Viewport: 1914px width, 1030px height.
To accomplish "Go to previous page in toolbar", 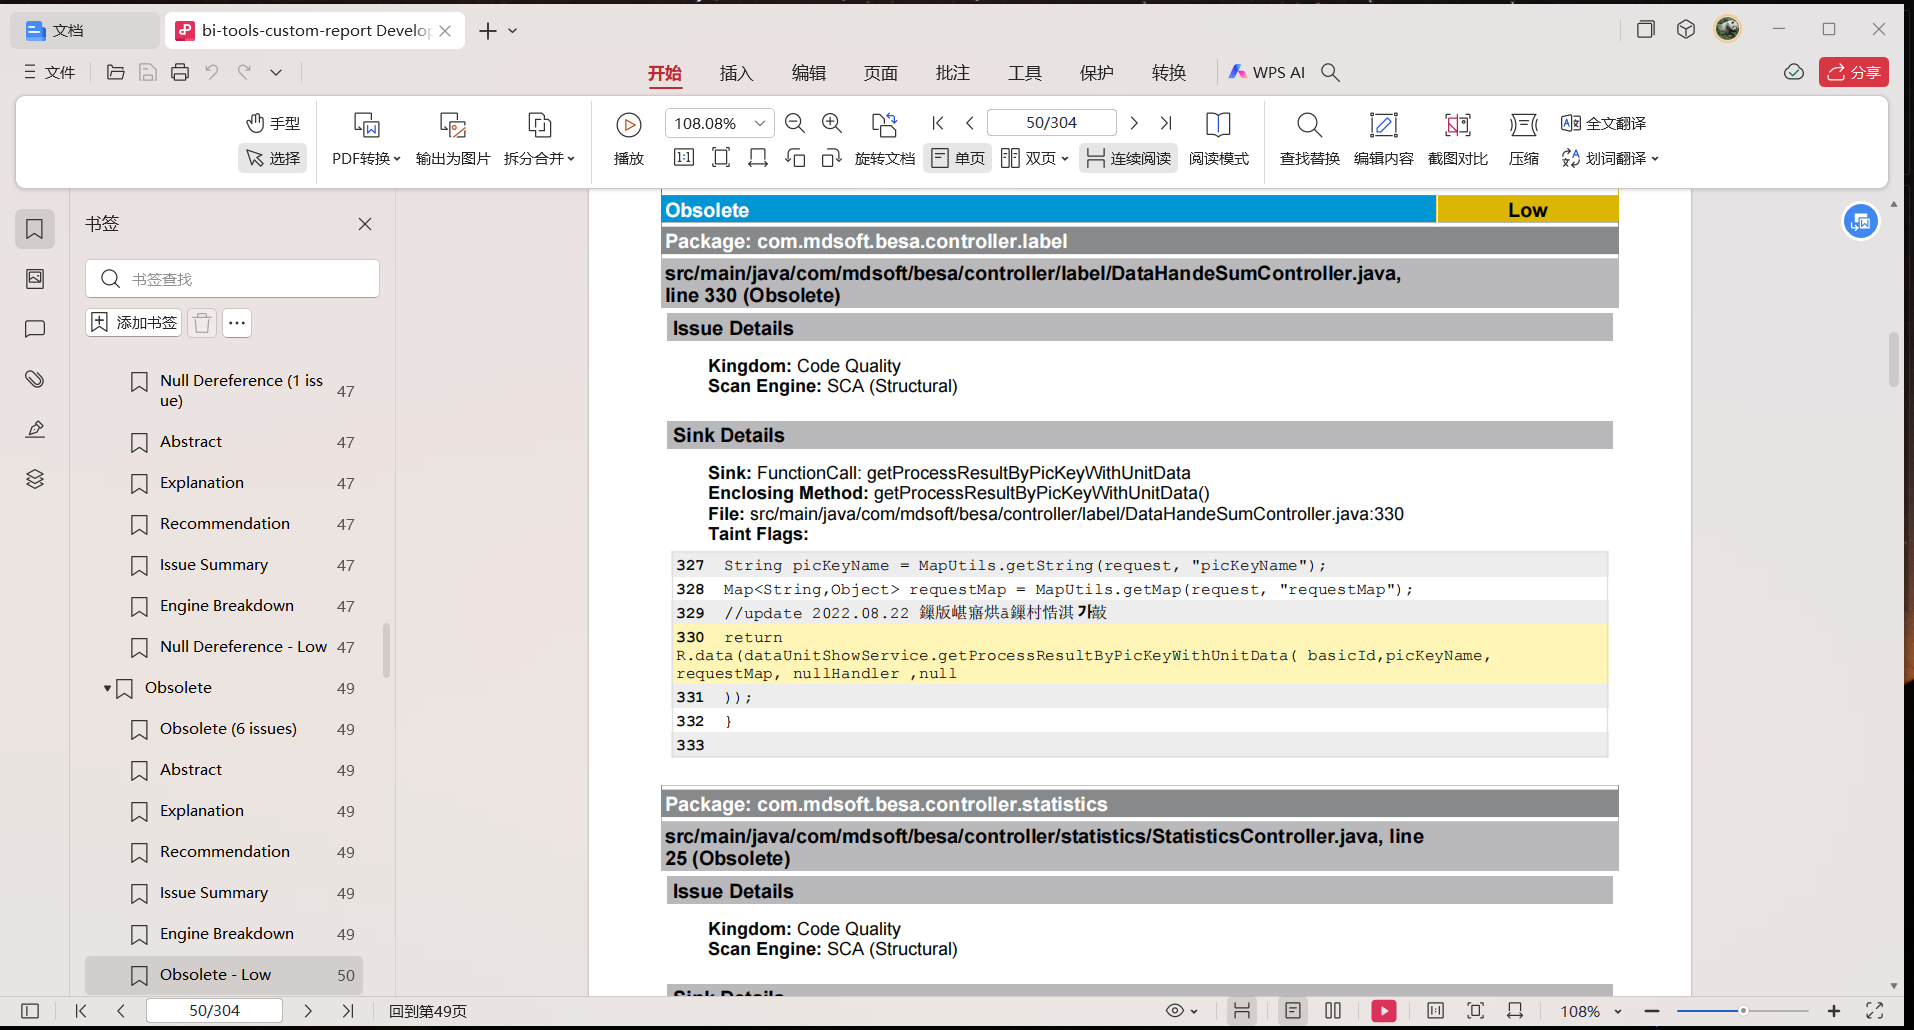I will [970, 123].
